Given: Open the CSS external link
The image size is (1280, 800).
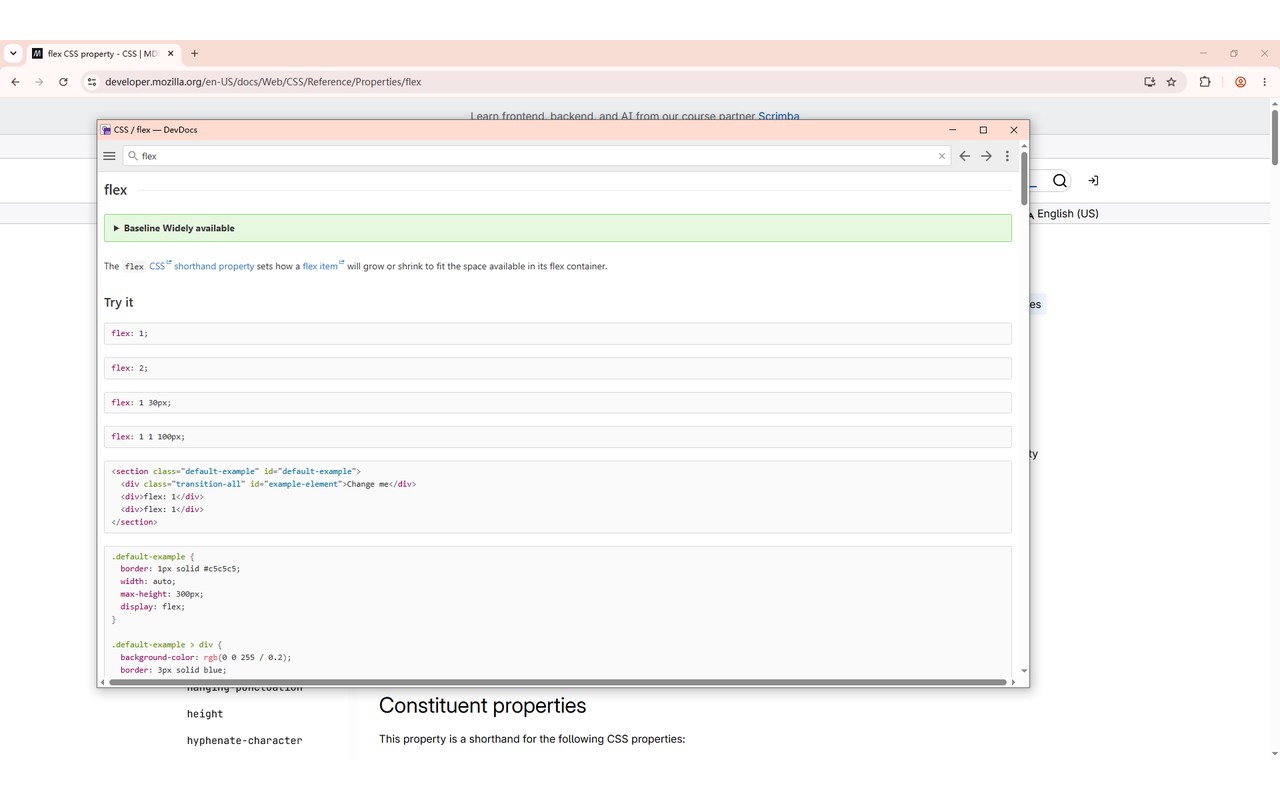Looking at the screenshot, I should [x=160, y=266].
